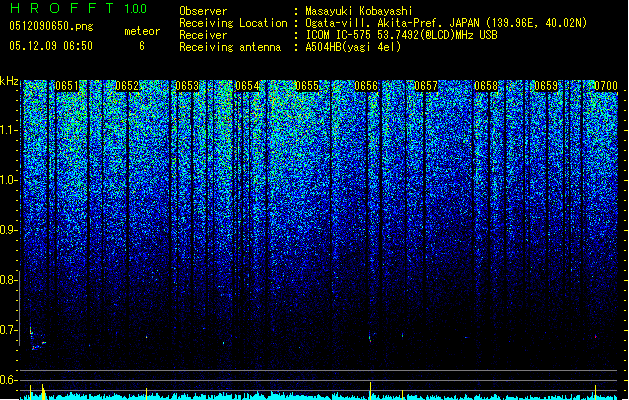Click the meteor echo trace before 0651
This screenshot has height=400, width=629.
coord(37,337)
